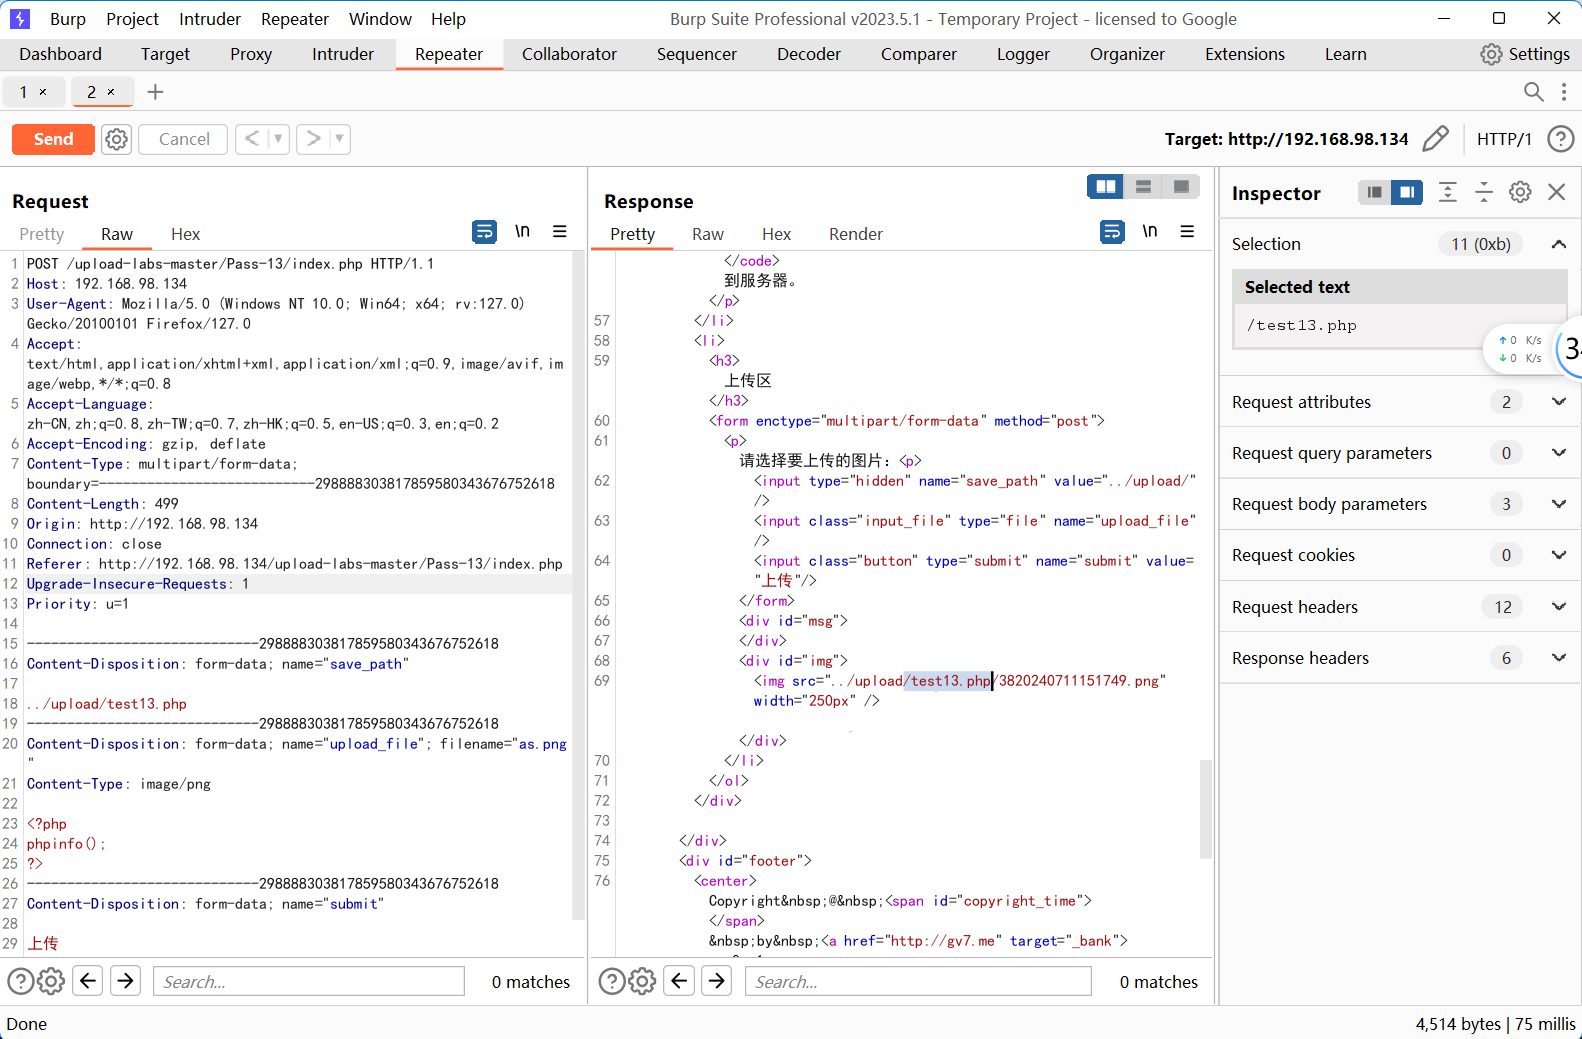Open Repeater tab options kebab menu
1582x1039 pixels.
click(x=1564, y=92)
